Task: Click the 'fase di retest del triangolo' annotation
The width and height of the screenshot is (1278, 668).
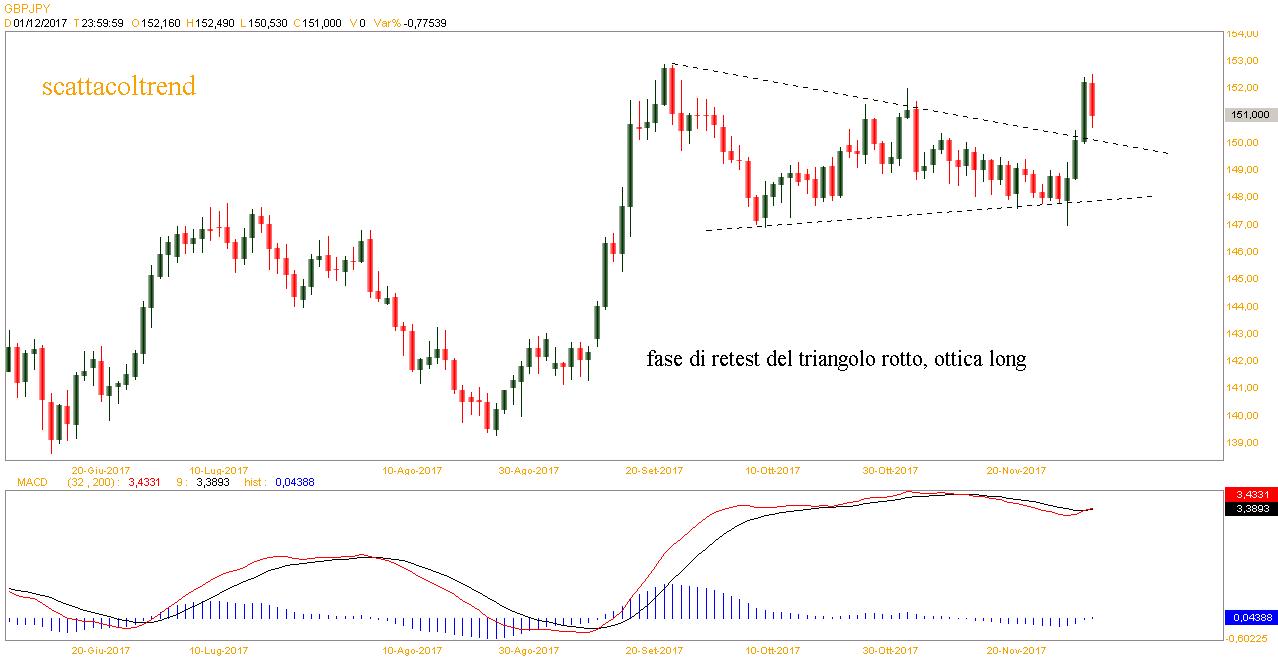Action: pos(836,359)
